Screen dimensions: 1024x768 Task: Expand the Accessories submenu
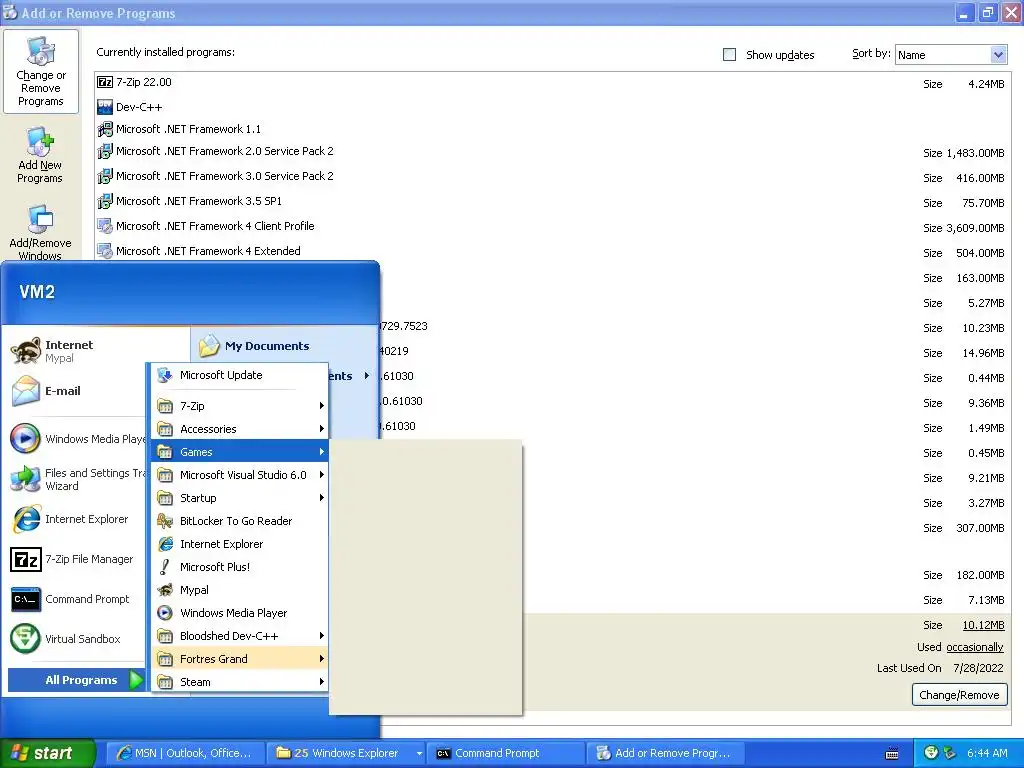tap(240, 429)
